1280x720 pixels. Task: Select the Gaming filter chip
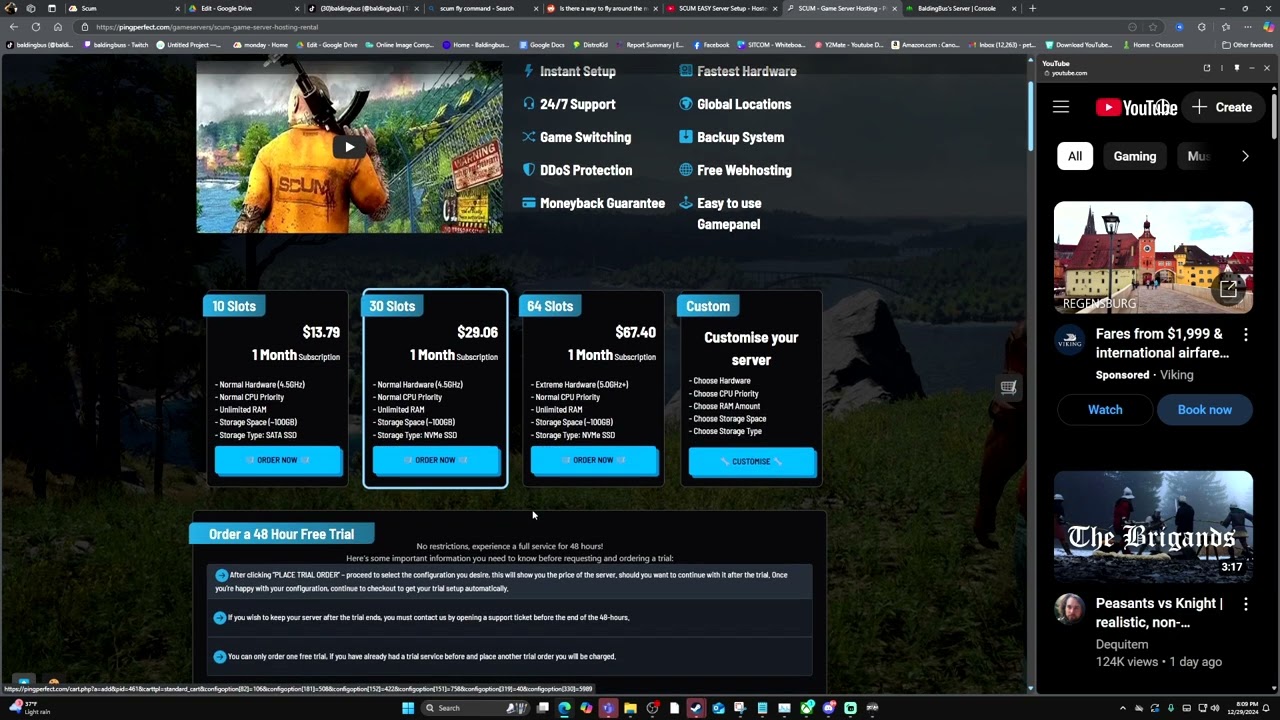pyautogui.click(x=1135, y=156)
